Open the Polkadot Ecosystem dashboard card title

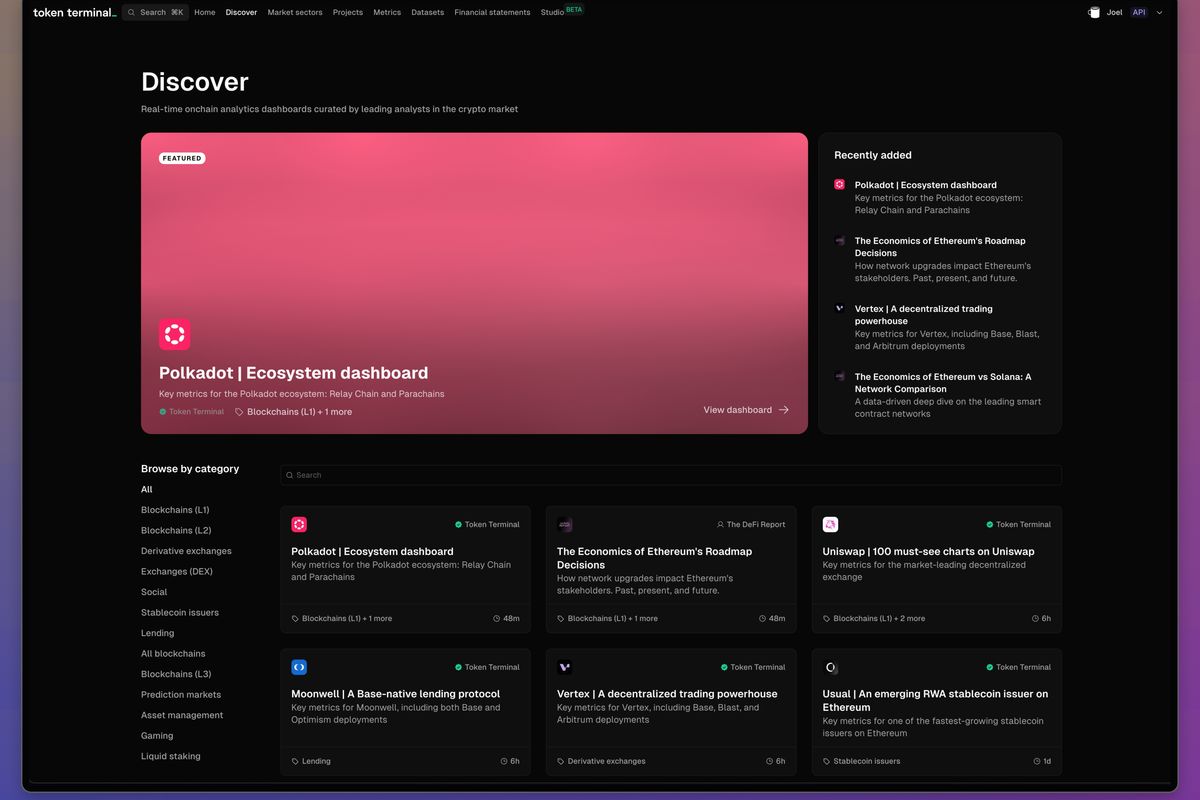tap(372, 551)
